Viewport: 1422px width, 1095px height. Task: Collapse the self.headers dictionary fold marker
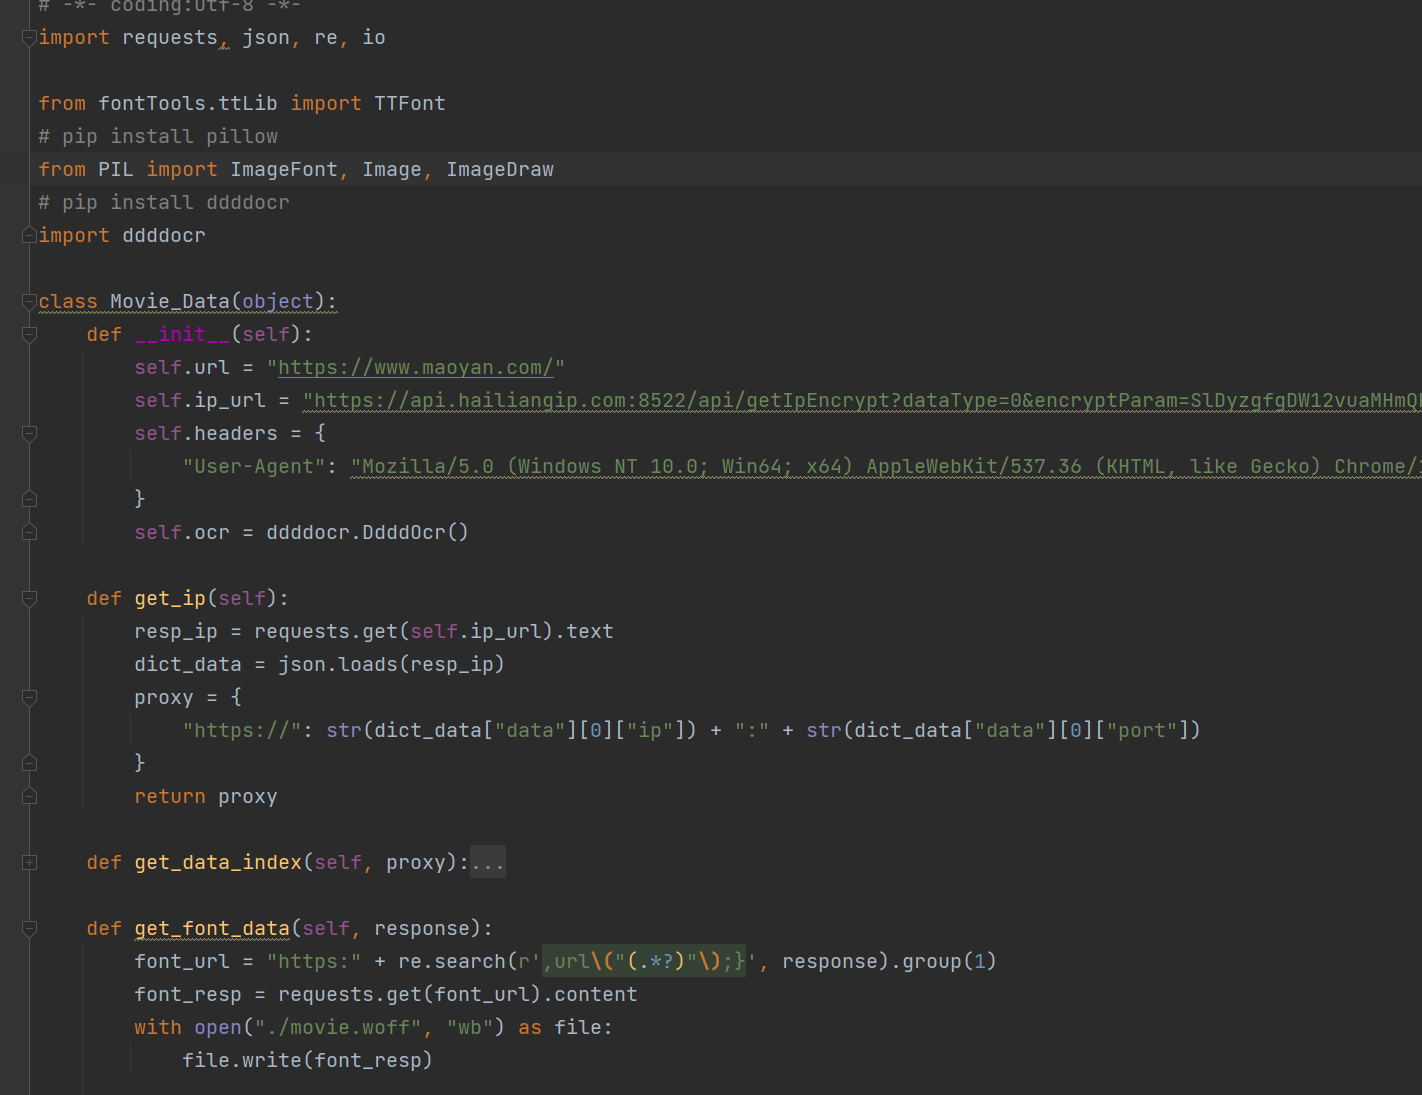point(29,434)
